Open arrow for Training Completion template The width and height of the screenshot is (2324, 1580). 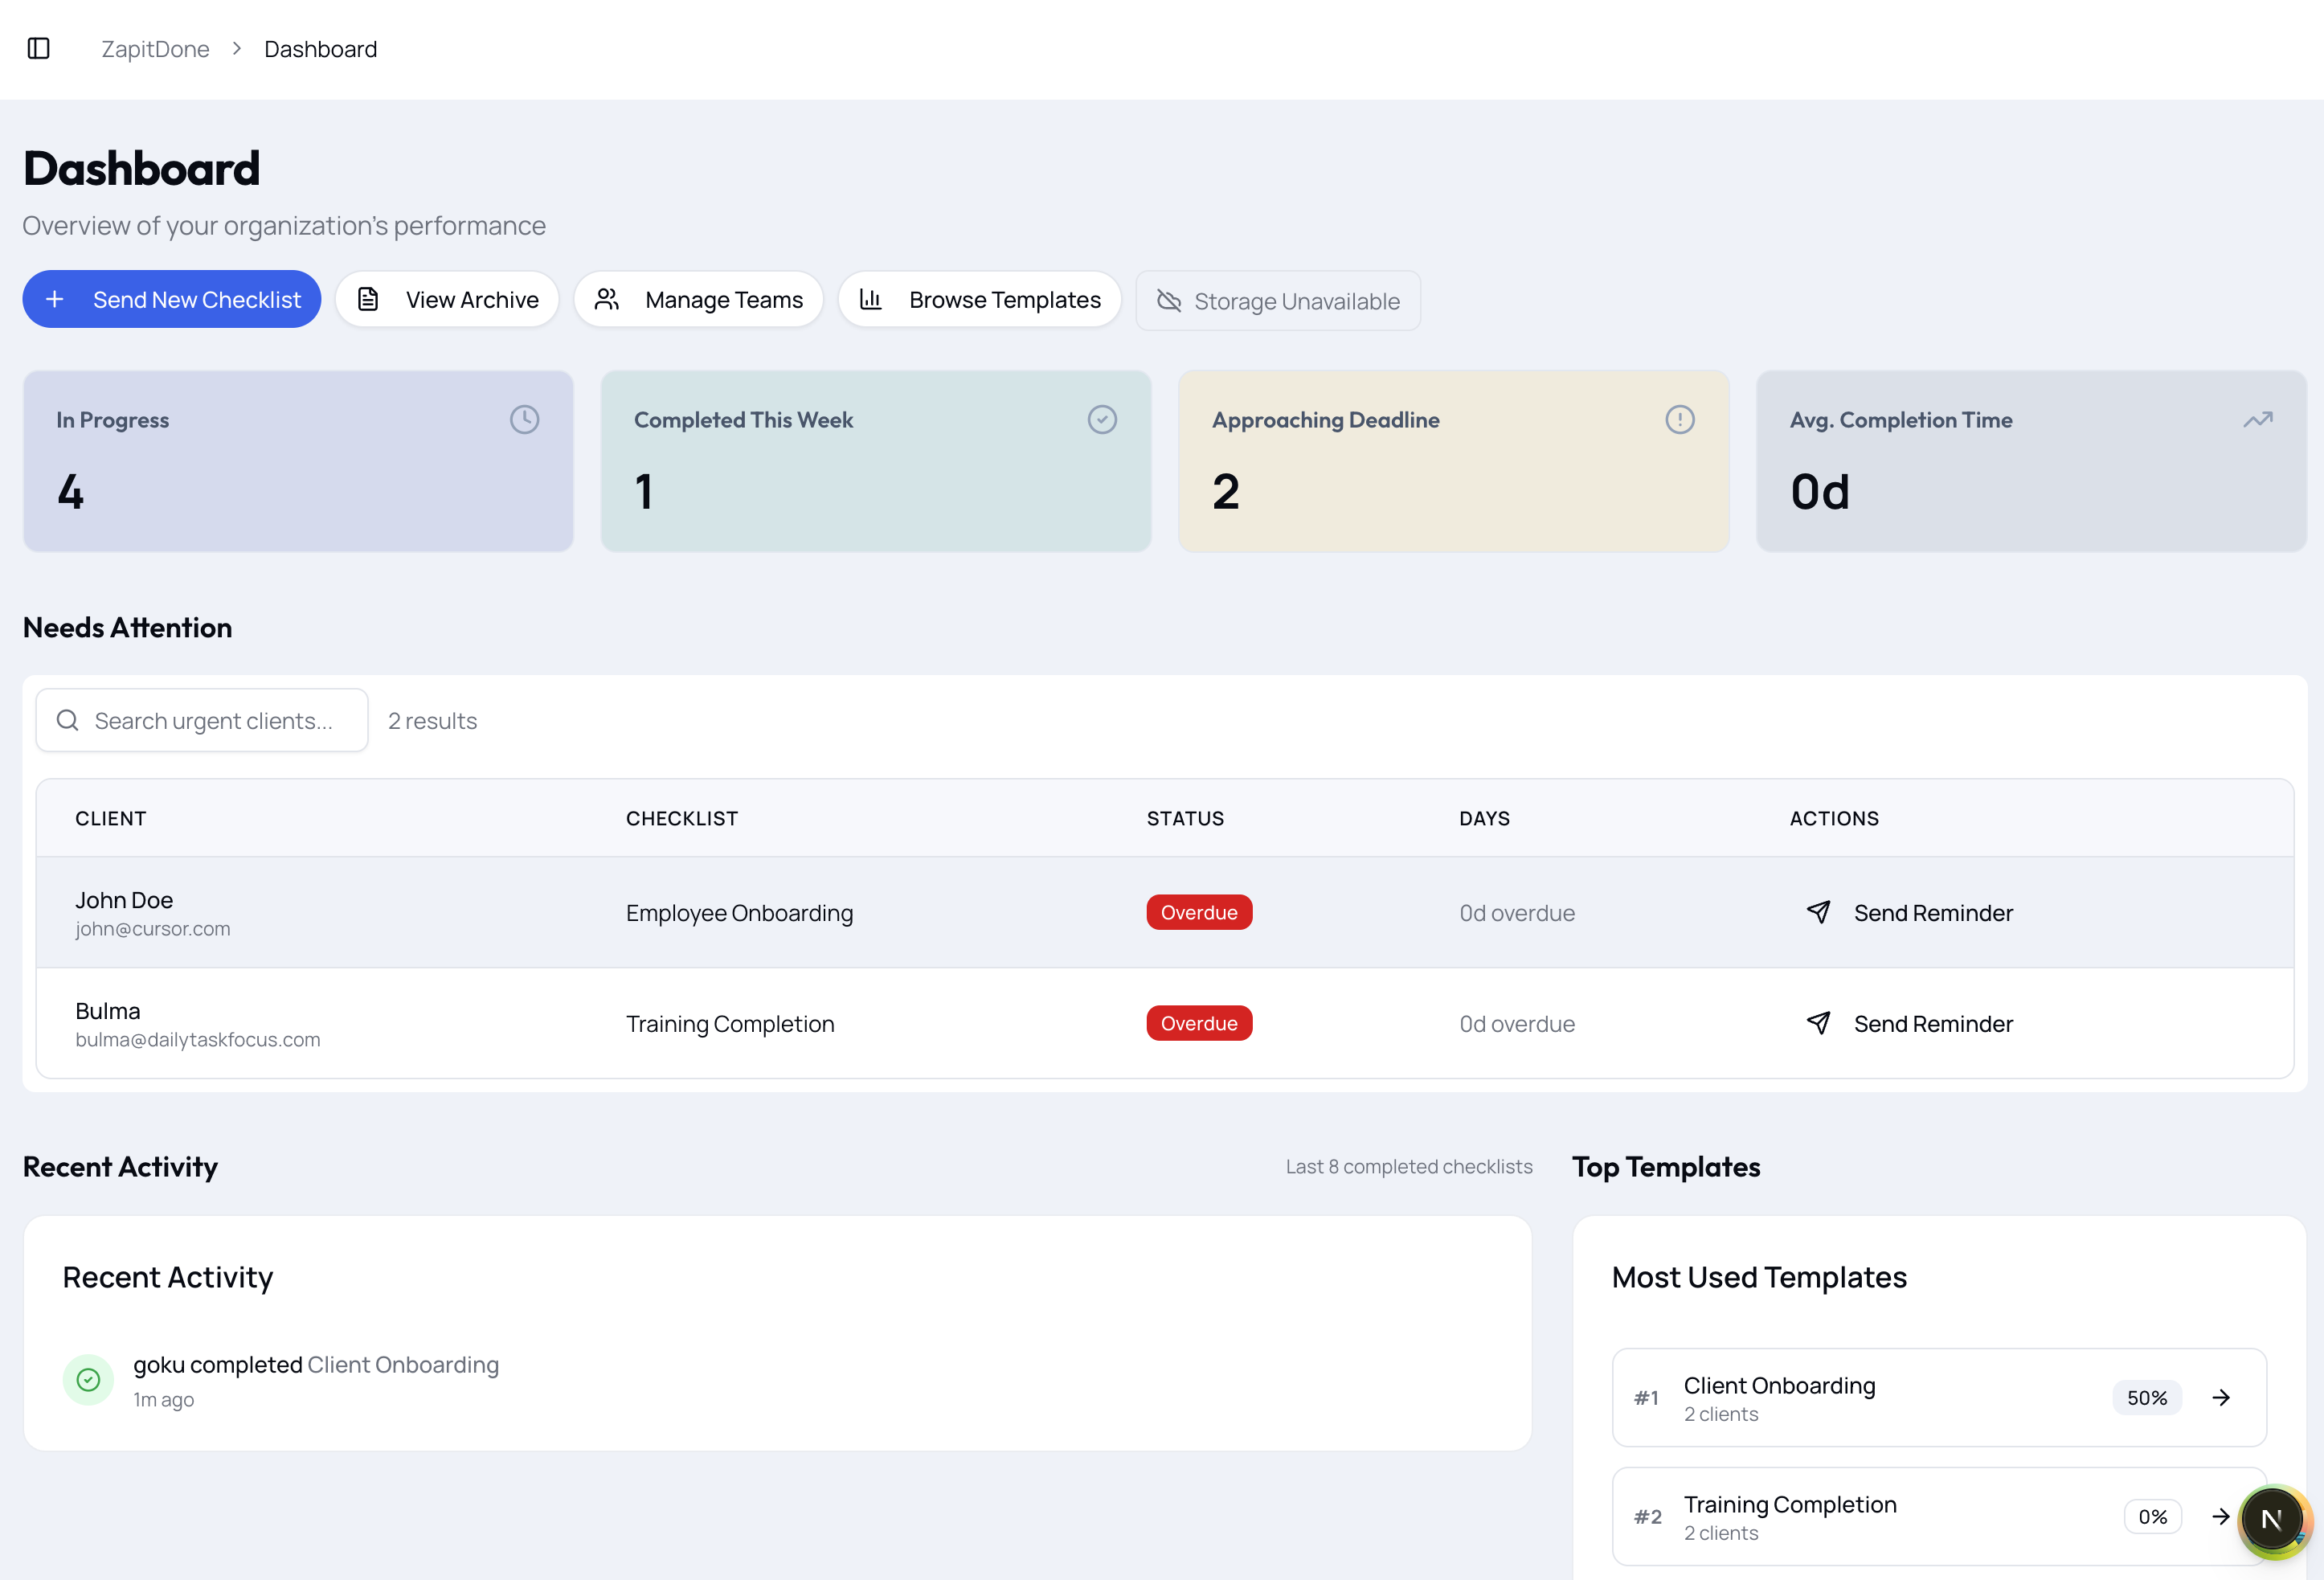2221,1516
